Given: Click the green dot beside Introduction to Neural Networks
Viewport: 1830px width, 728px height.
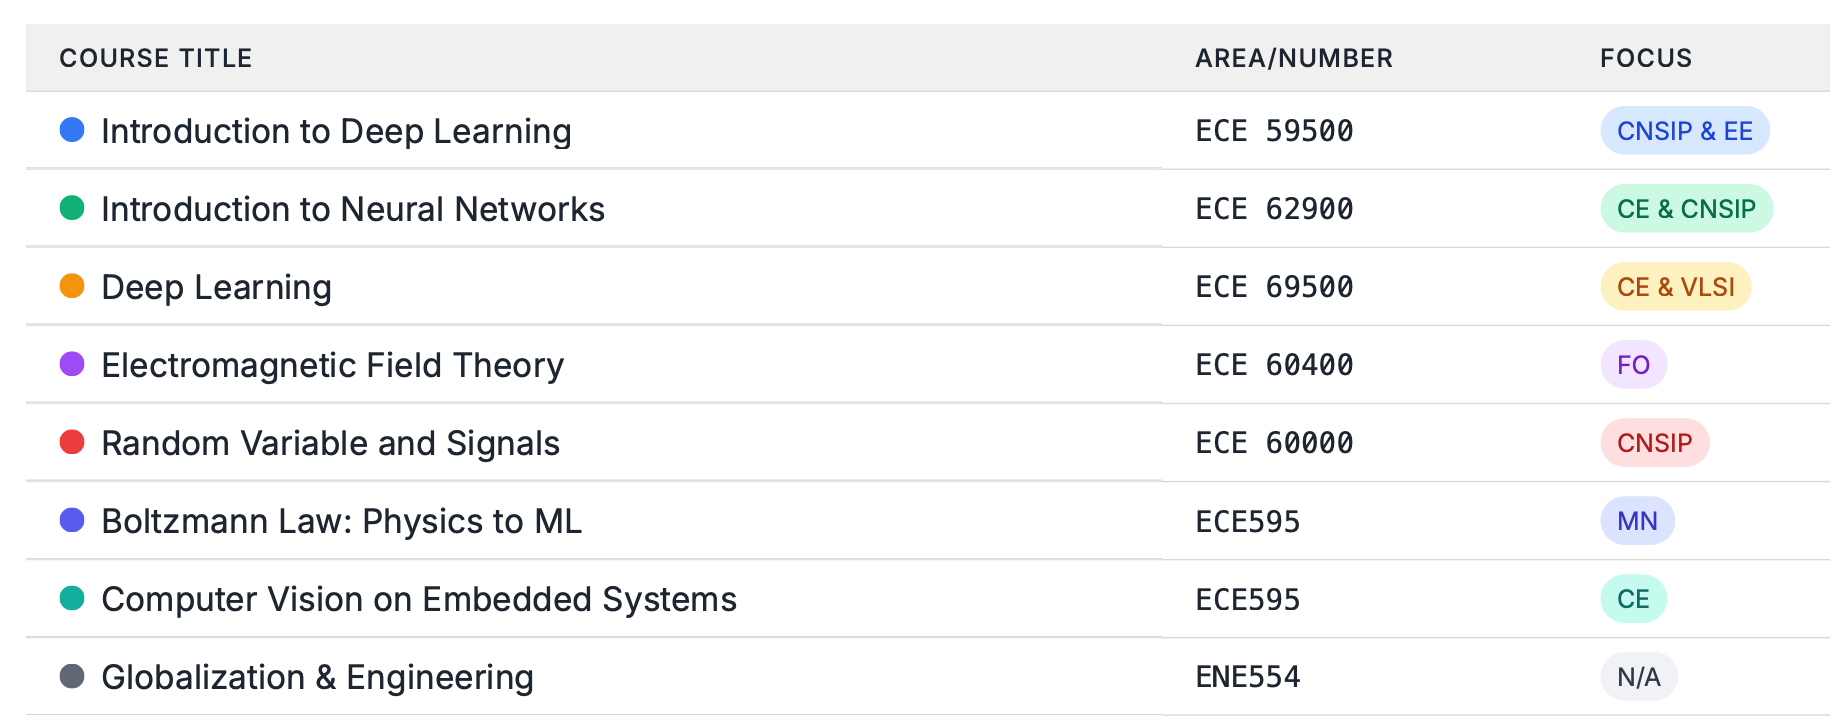Looking at the screenshot, I should point(72,208).
